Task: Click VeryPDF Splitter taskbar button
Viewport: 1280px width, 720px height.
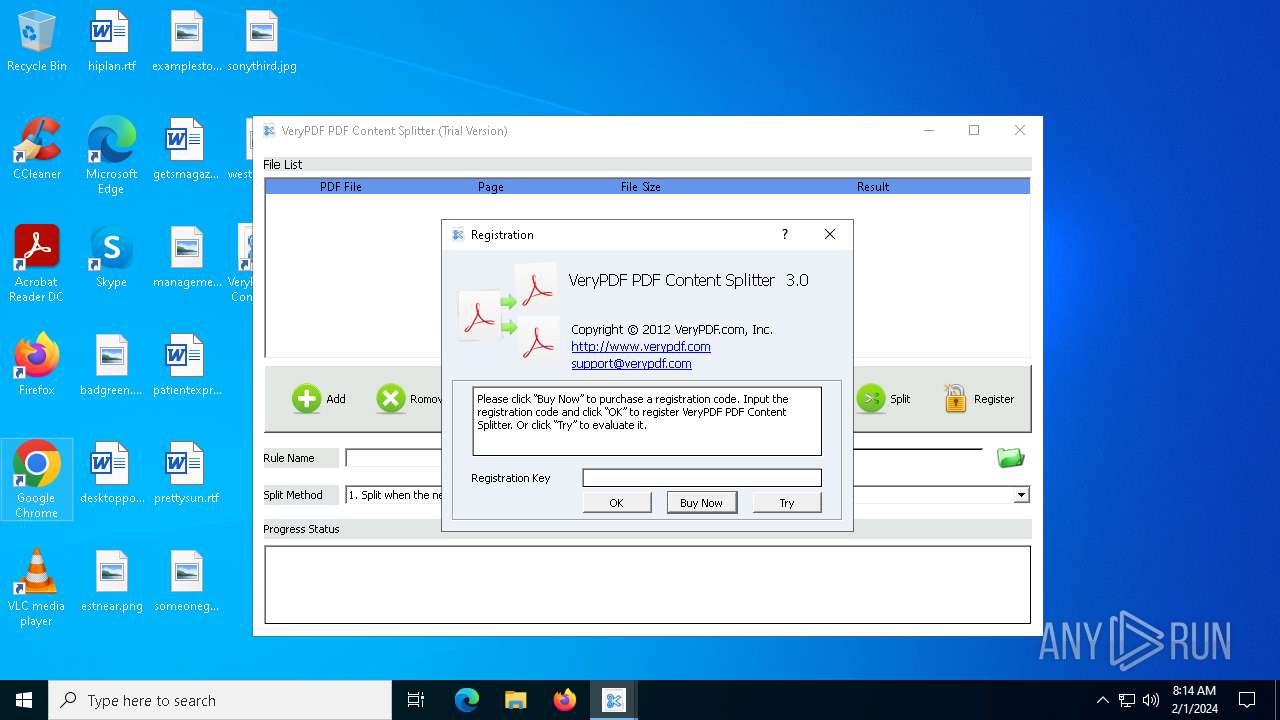Action: click(614, 700)
